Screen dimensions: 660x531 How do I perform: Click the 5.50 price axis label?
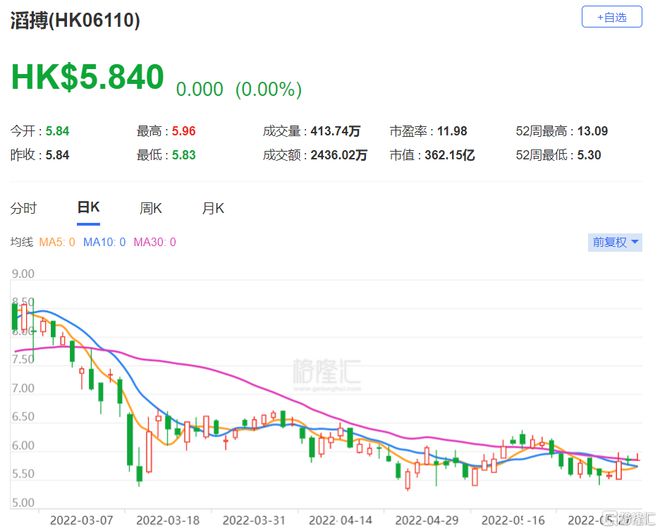click(x=23, y=474)
